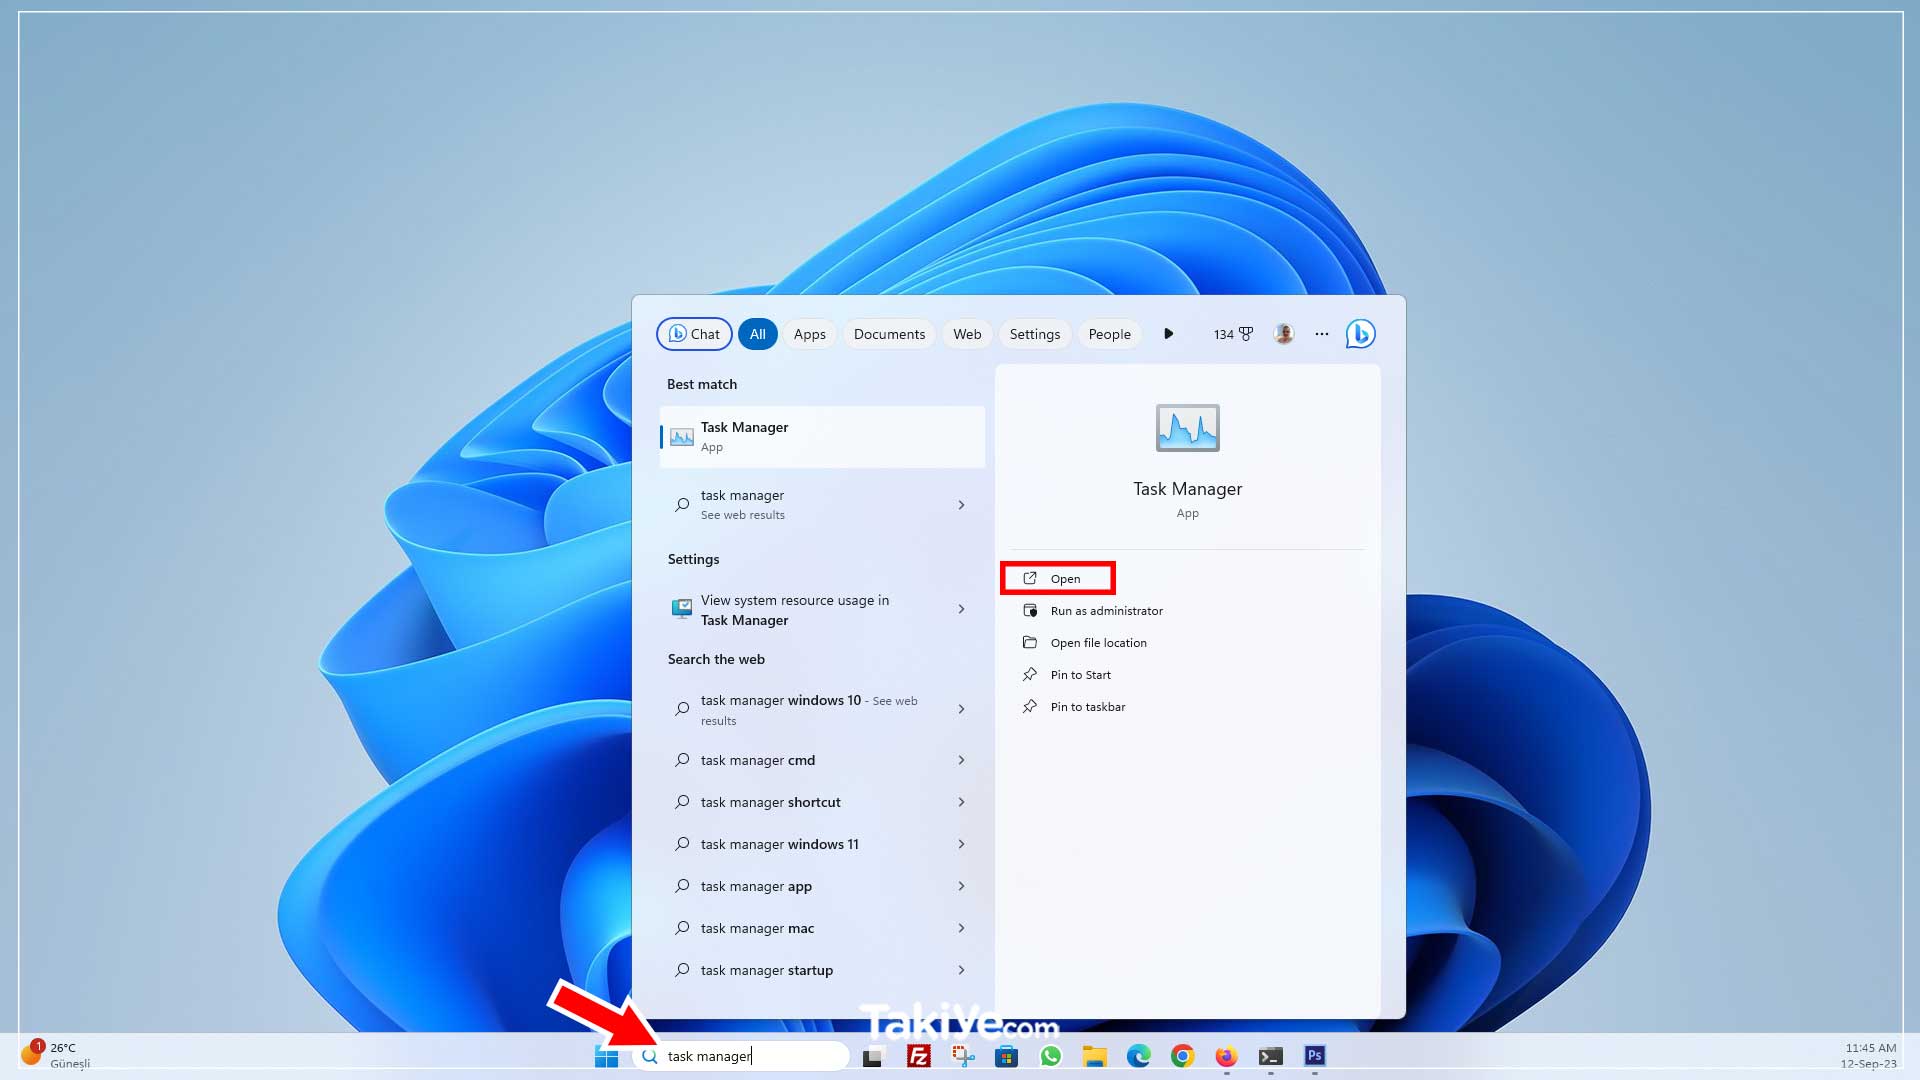Open Photoshop from the taskbar

(1313, 1055)
